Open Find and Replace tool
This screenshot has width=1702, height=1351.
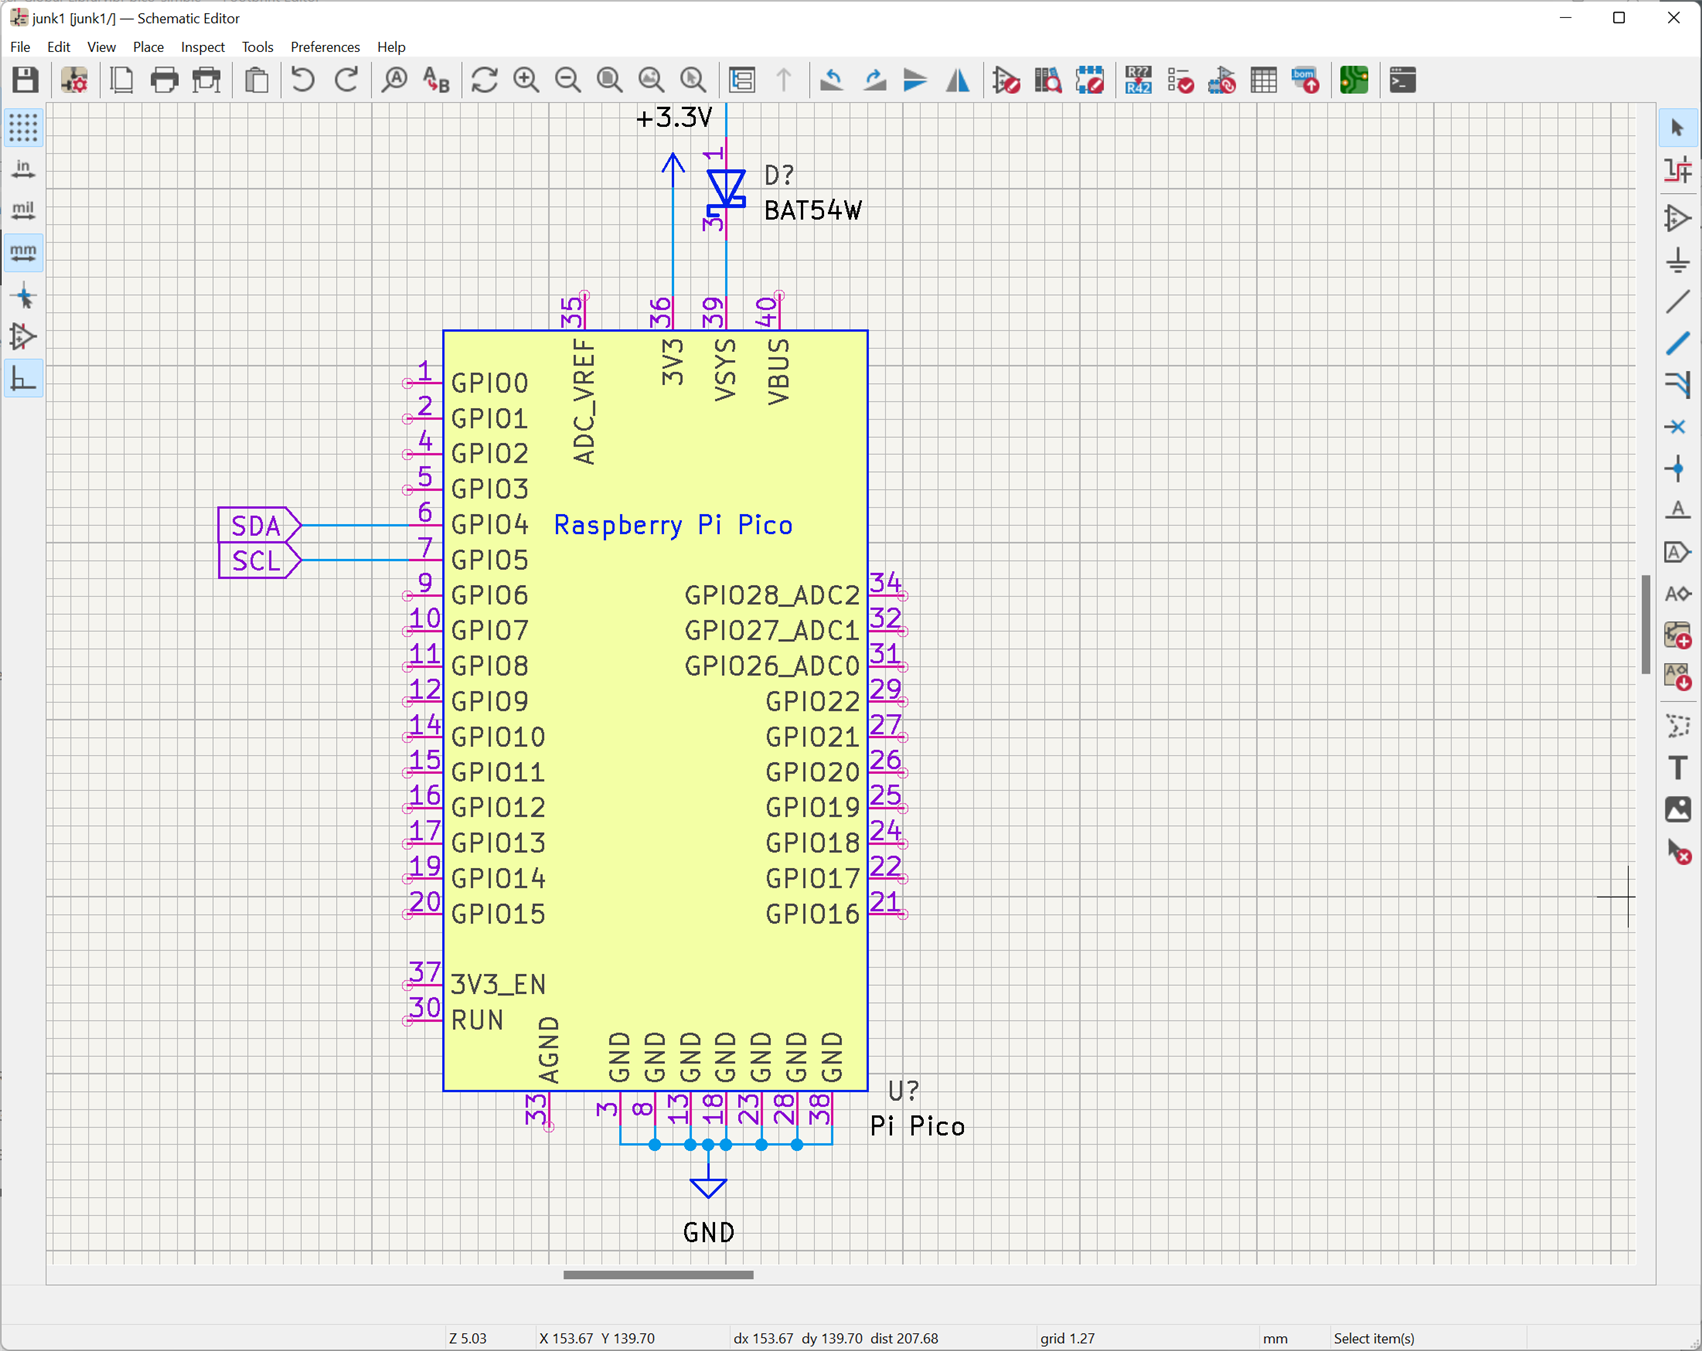coord(436,80)
